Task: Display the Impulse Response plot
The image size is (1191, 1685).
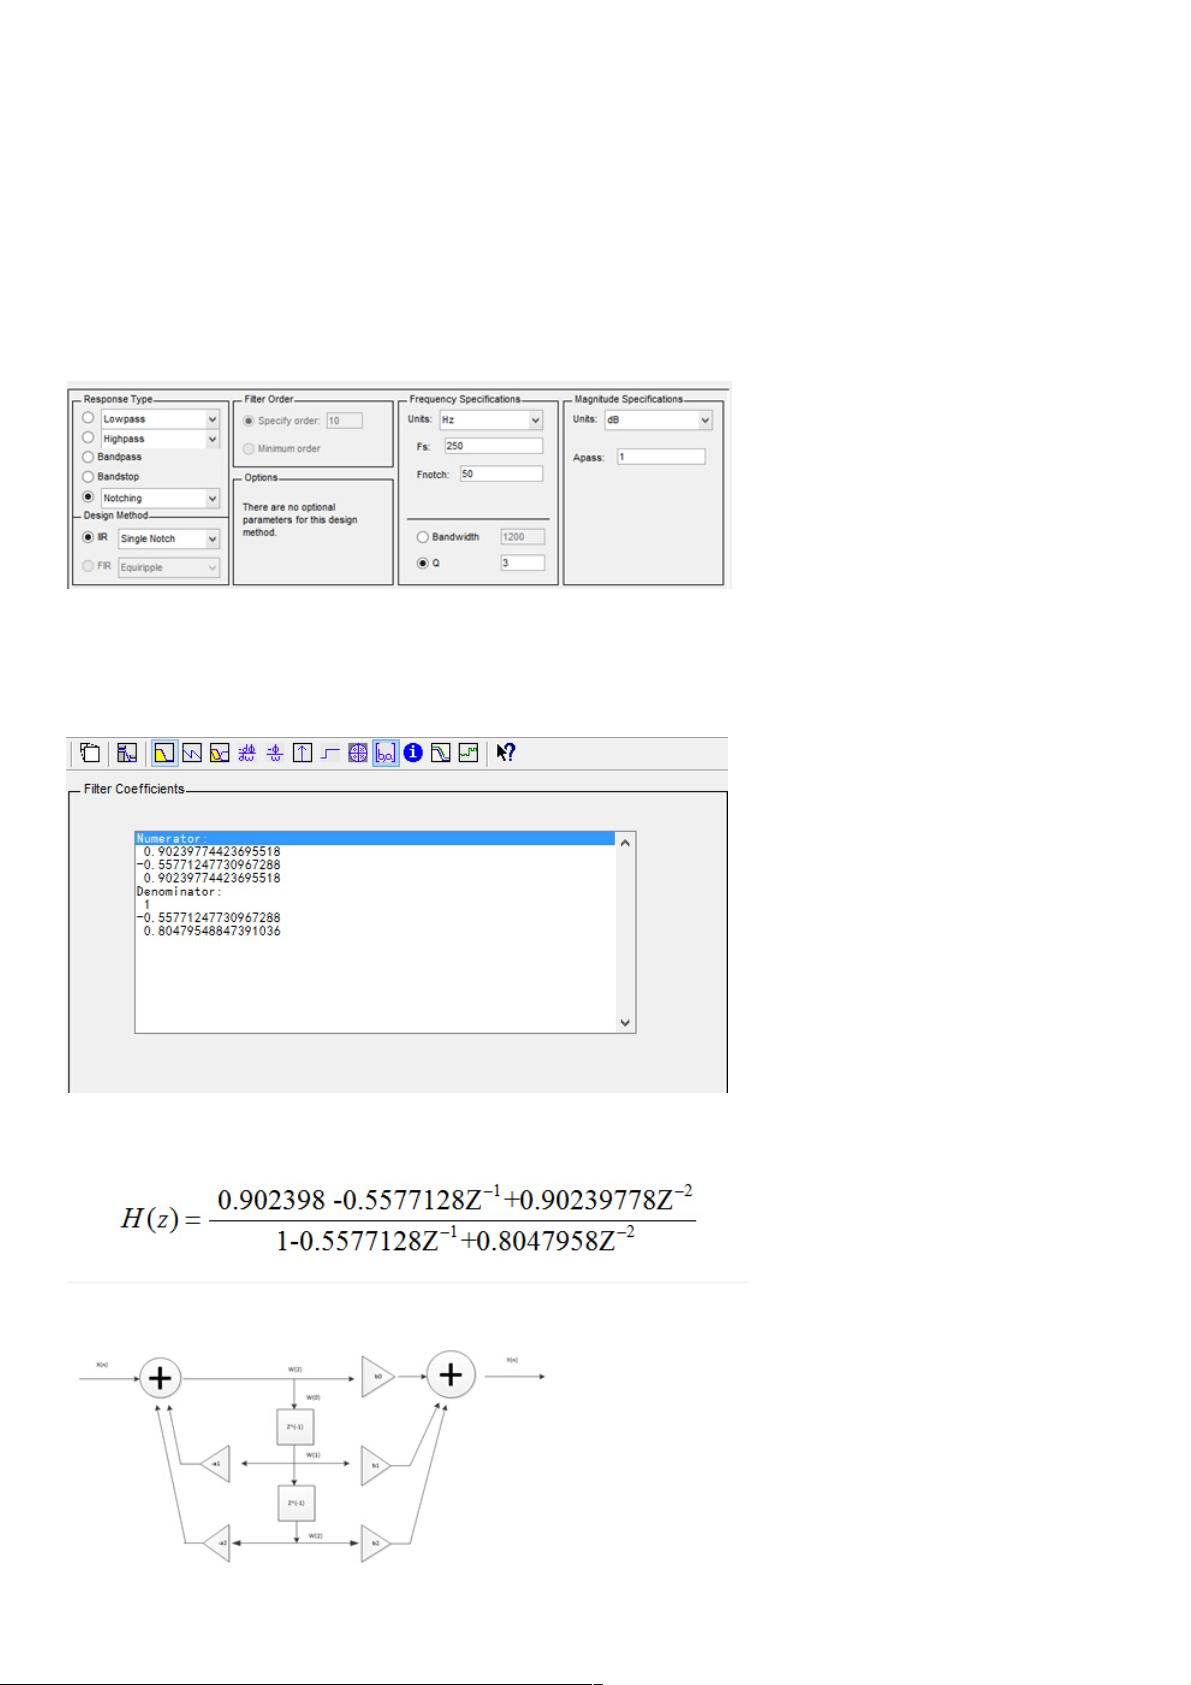Action: point(302,753)
